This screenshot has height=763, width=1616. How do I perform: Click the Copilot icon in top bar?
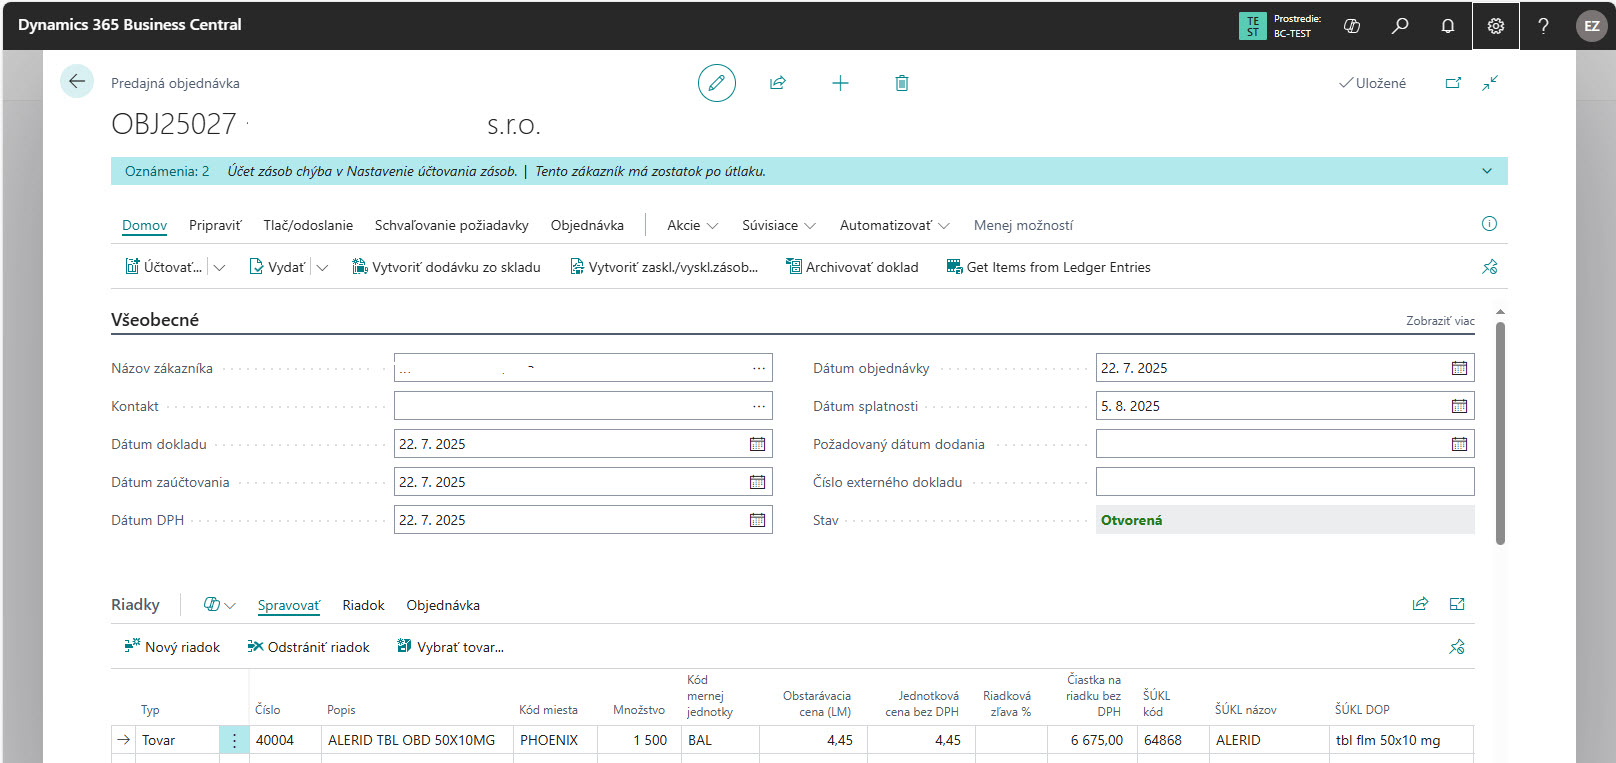point(1352,26)
